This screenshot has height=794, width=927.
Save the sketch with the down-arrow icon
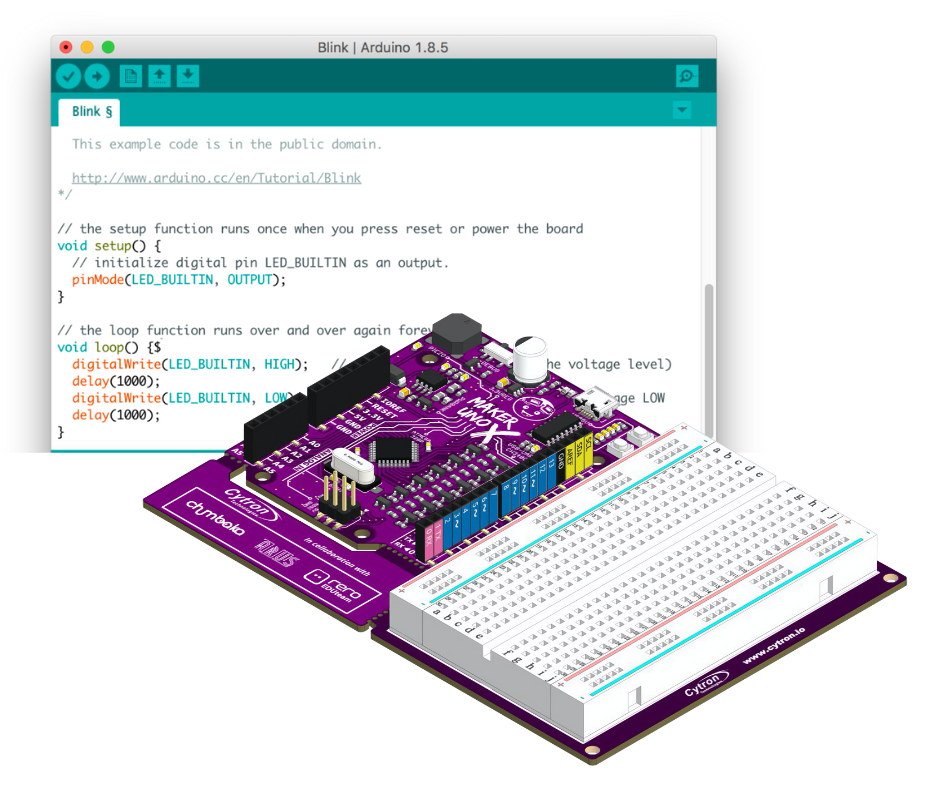pos(187,76)
